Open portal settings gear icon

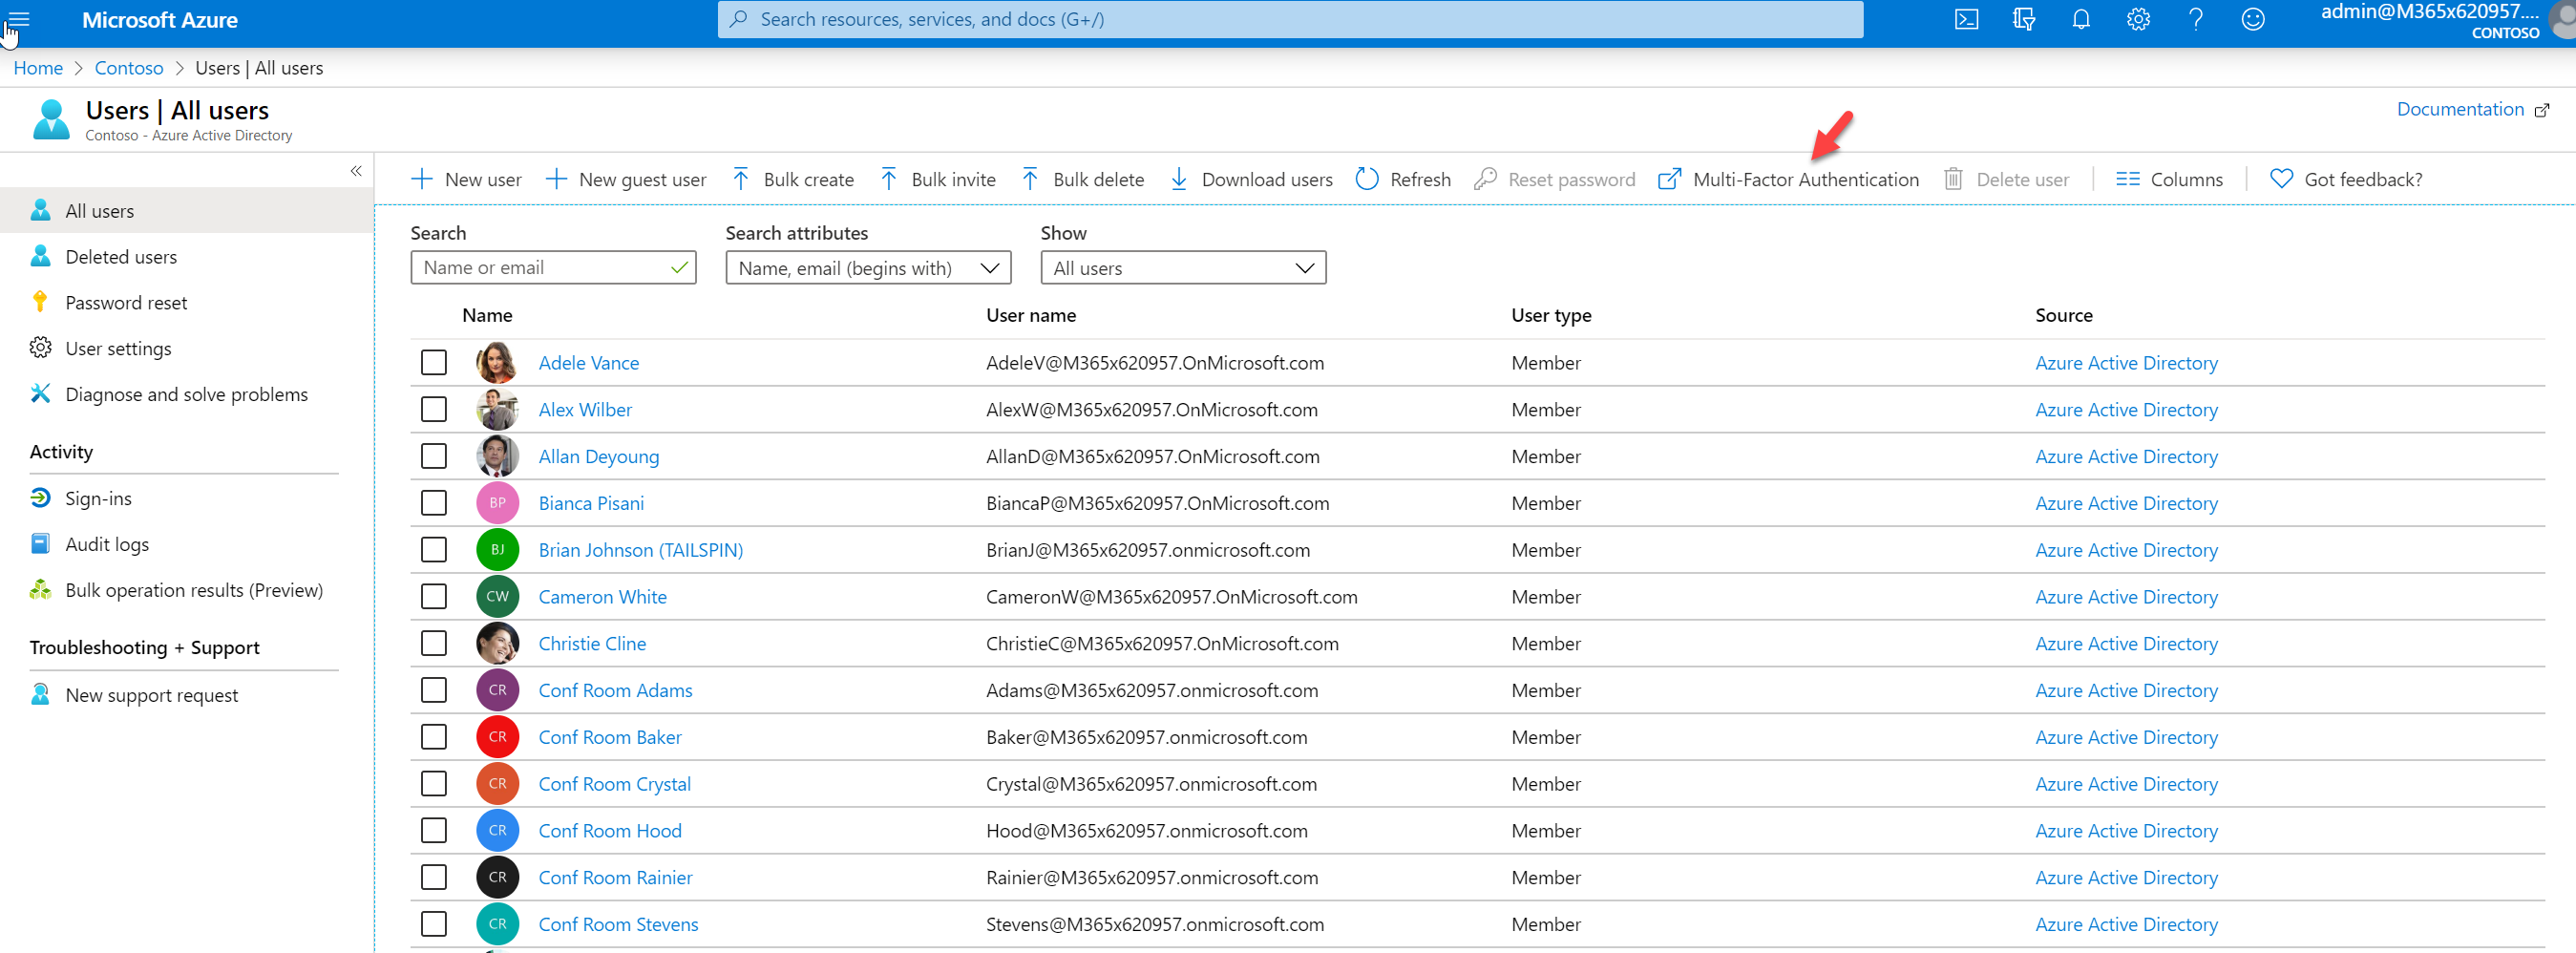coord(2138,19)
